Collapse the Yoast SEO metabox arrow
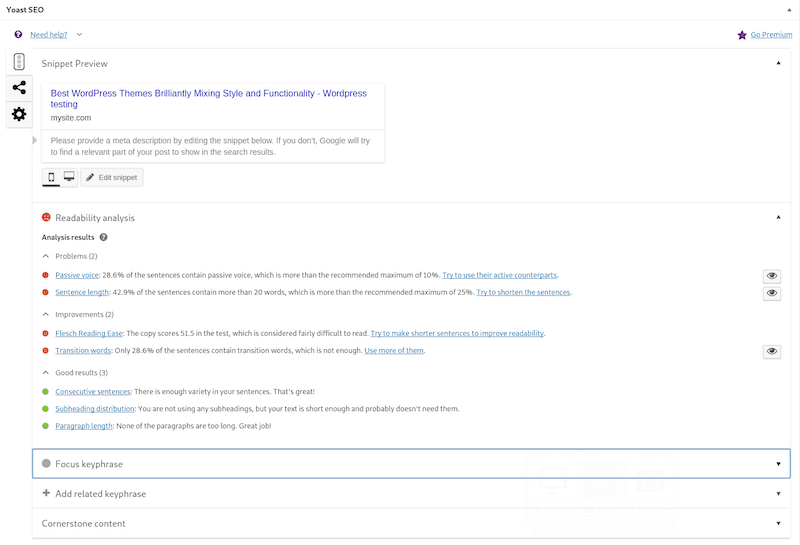The width and height of the screenshot is (800, 545). coord(789,10)
